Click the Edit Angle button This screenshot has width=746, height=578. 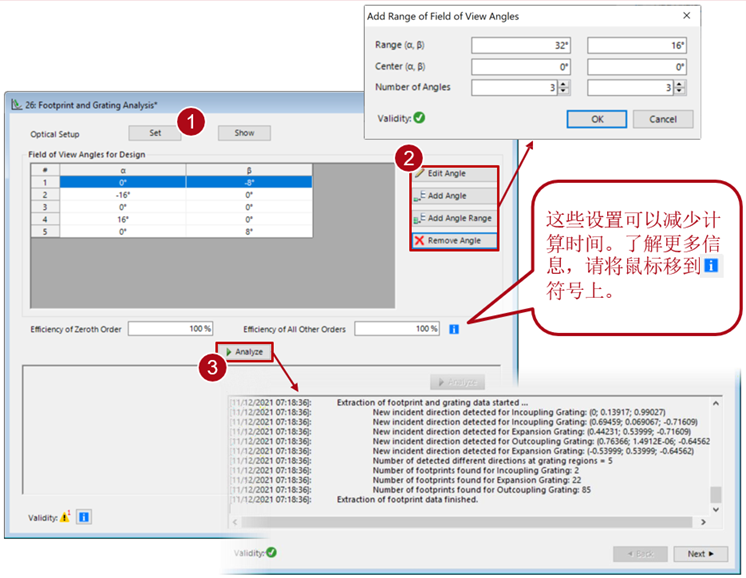click(x=454, y=174)
